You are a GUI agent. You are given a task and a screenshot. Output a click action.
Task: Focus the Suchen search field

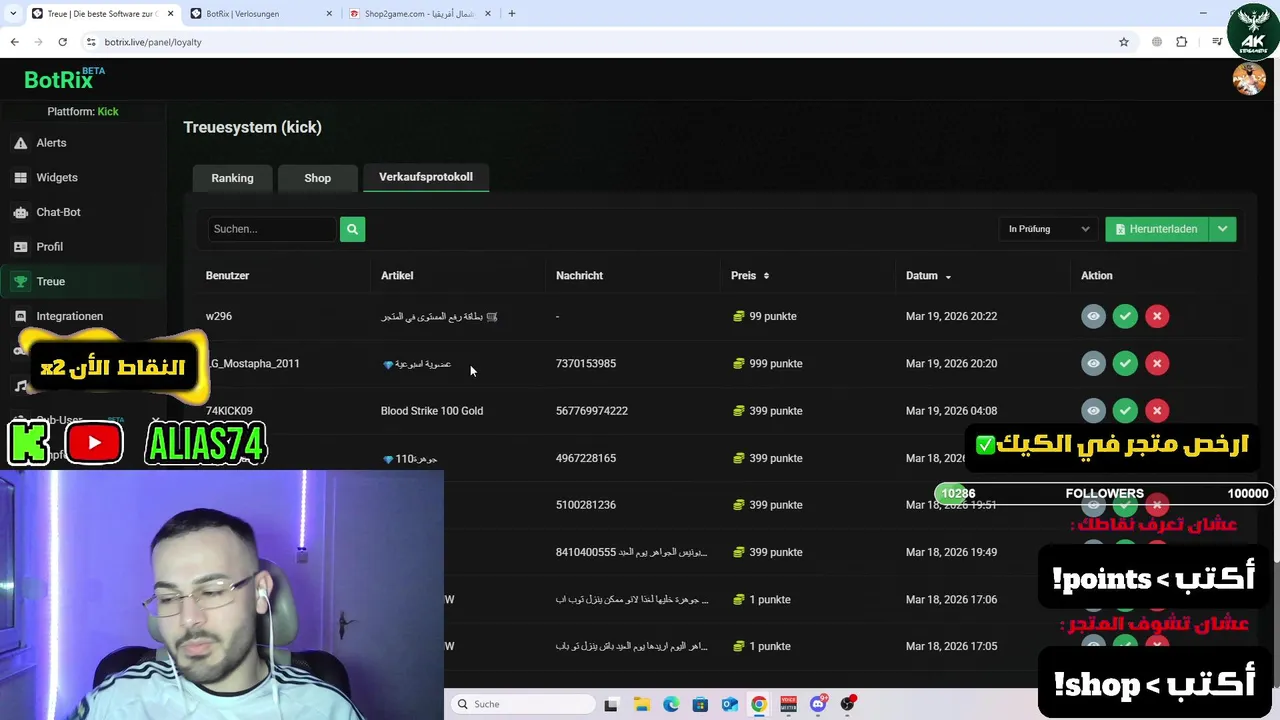pos(272,229)
